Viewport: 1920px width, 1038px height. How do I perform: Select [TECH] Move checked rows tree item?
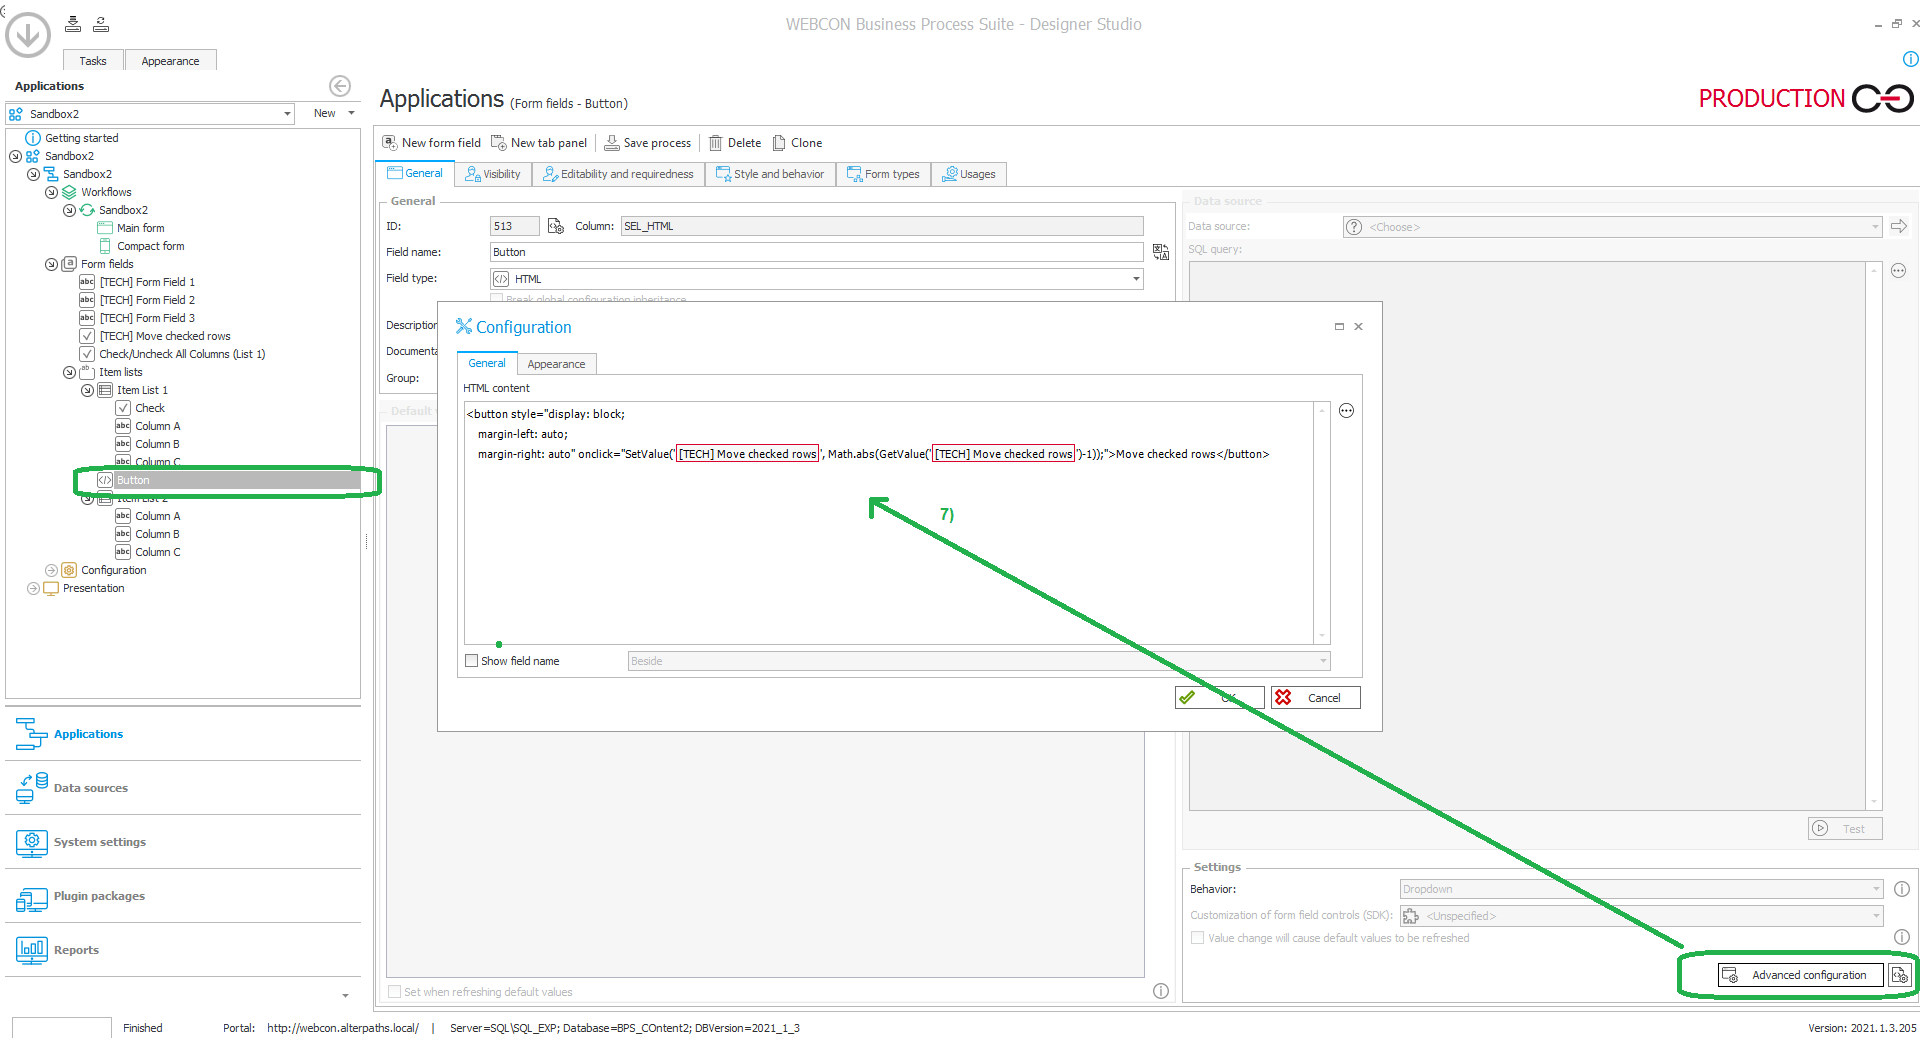165,336
